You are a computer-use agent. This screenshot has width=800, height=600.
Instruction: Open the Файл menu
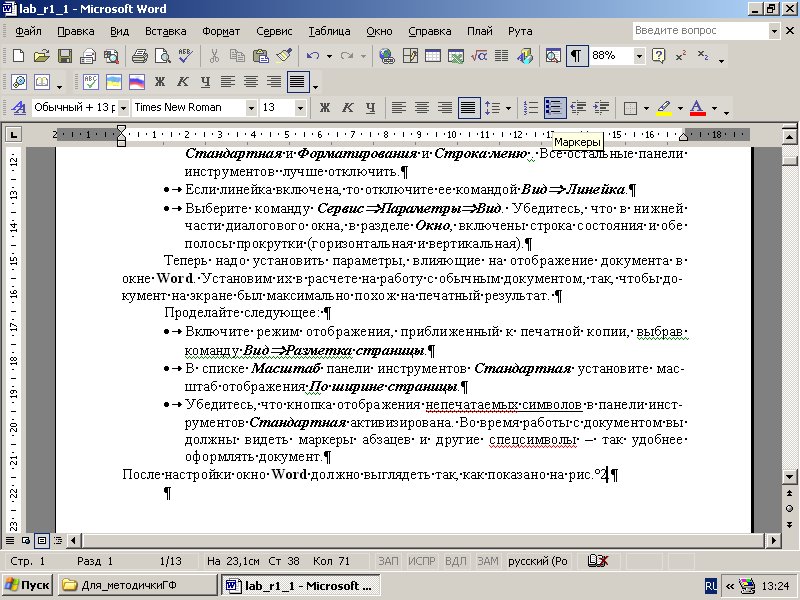pos(28,31)
